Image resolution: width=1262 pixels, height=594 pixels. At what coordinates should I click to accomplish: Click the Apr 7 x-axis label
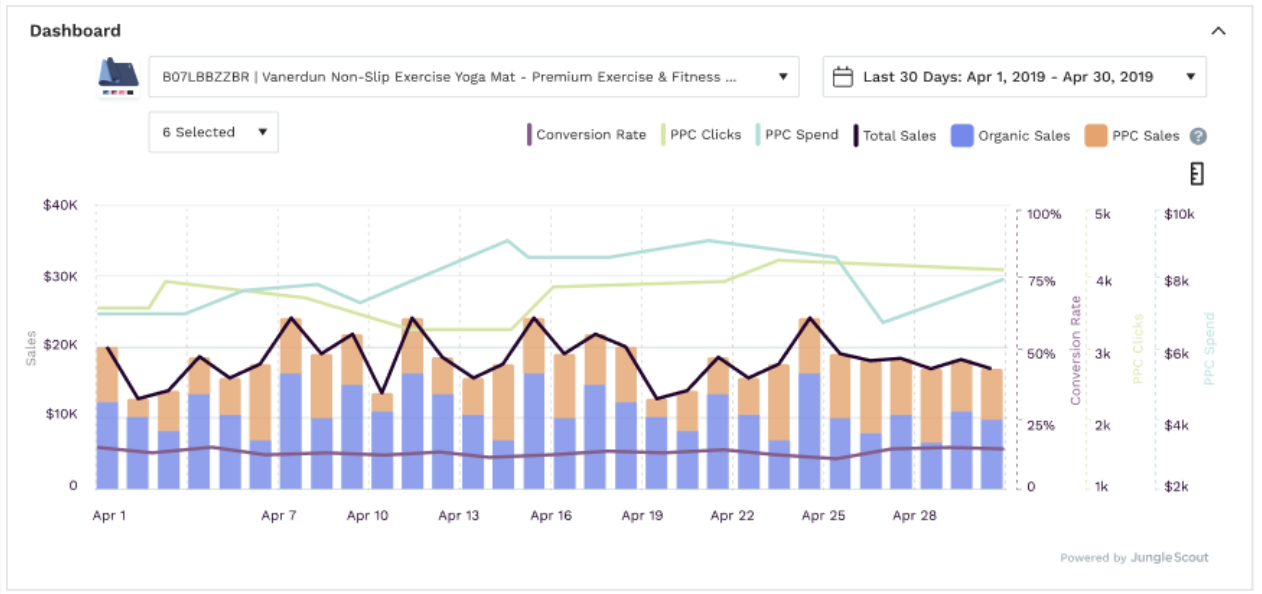tap(279, 516)
